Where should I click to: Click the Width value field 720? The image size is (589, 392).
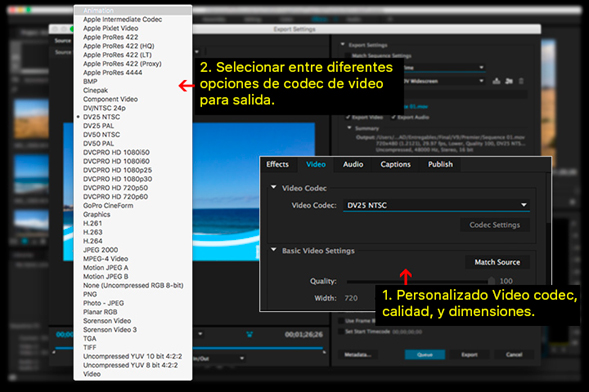[x=351, y=298]
